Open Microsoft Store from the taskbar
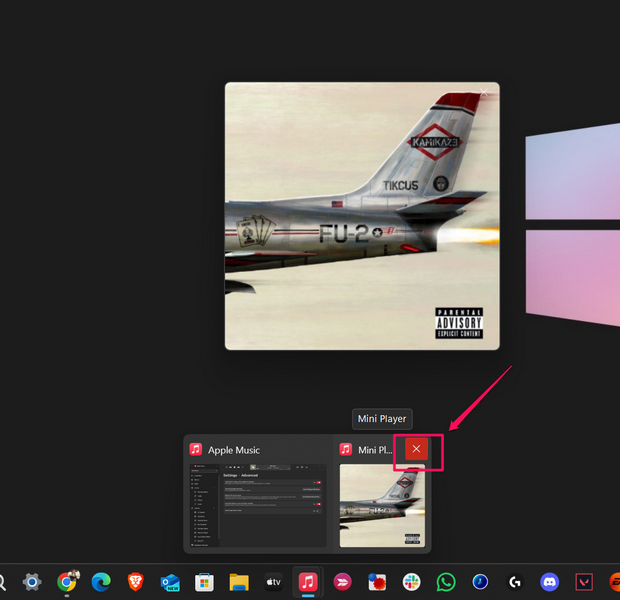The width and height of the screenshot is (620, 600). tap(204, 582)
